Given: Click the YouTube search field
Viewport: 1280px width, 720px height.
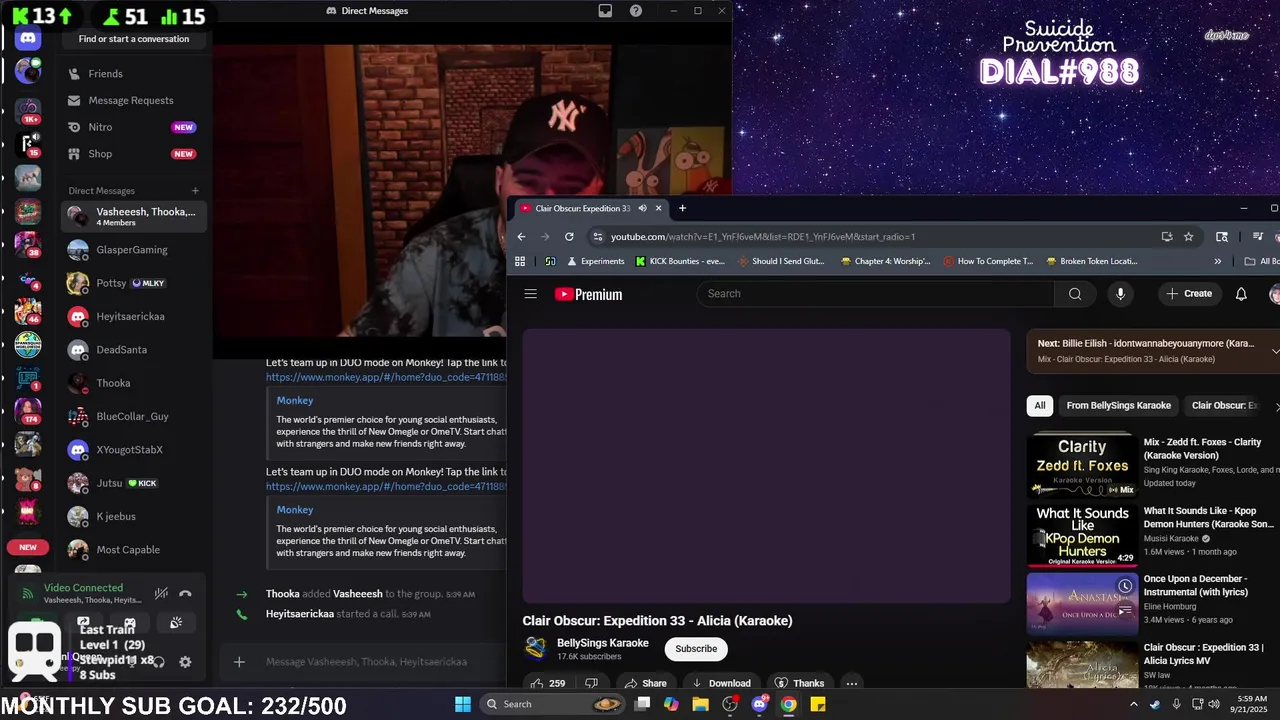Looking at the screenshot, I should pos(876,294).
